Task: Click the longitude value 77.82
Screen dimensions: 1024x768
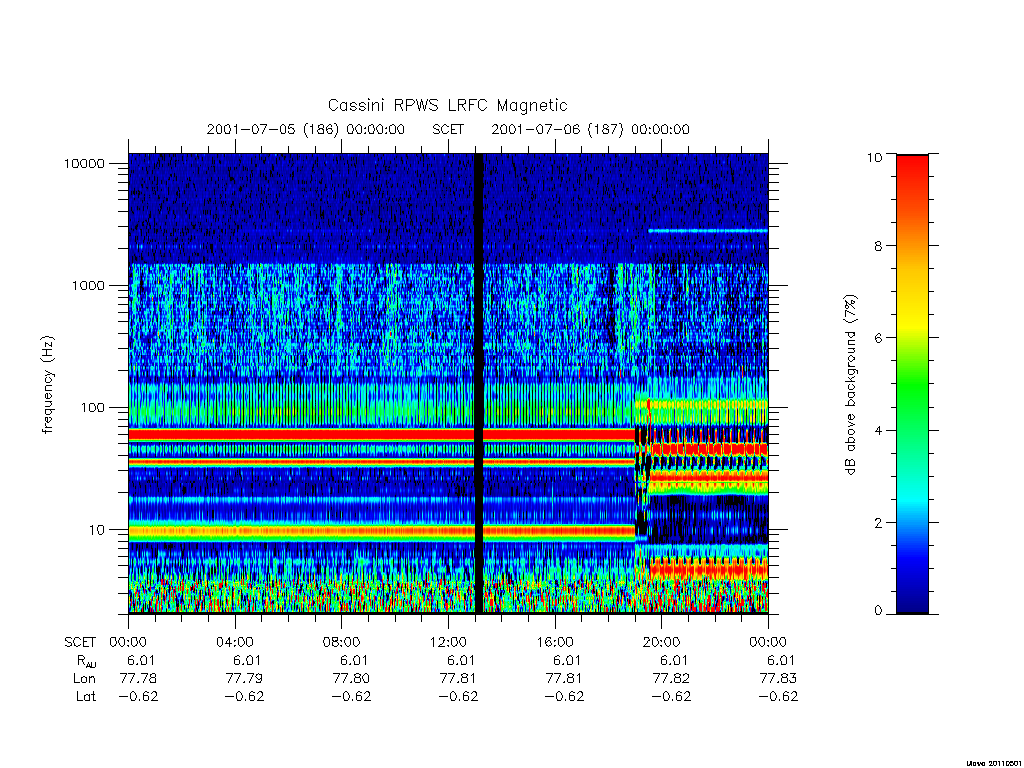Action: pos(671,679)
